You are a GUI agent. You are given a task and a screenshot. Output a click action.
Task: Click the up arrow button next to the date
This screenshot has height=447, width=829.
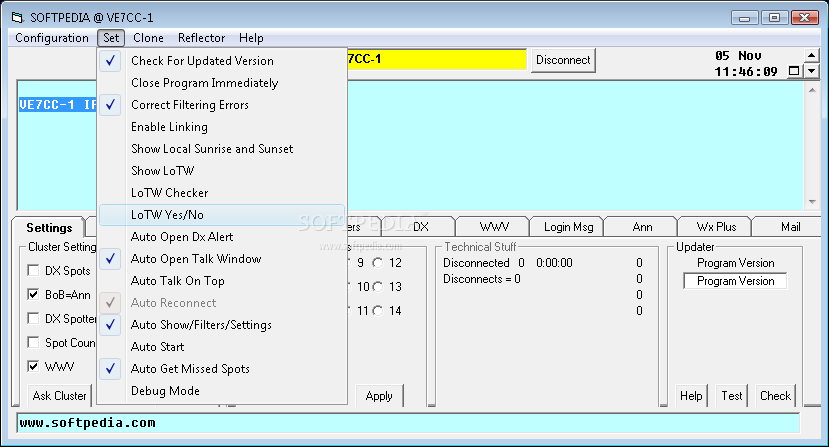pyautogui.click(x=812, y=55)
